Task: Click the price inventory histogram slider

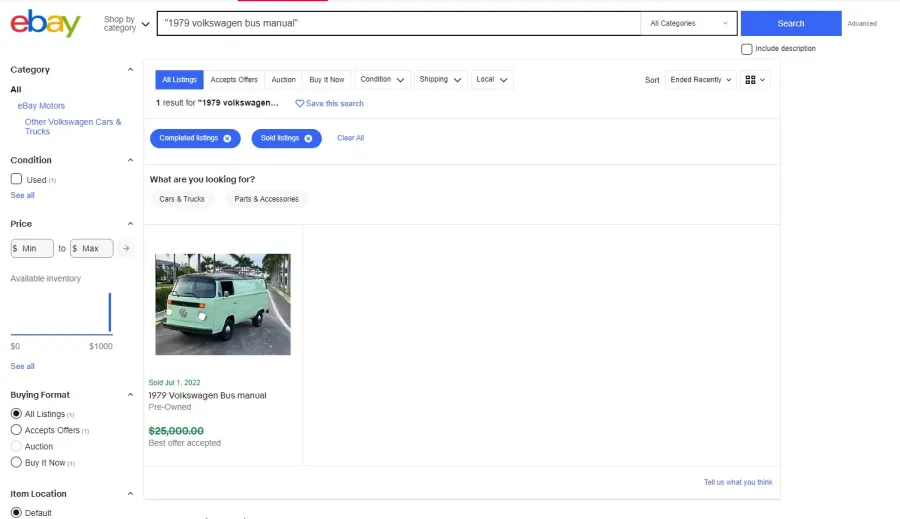Action: pyautogui.click(x=61, y=313)
